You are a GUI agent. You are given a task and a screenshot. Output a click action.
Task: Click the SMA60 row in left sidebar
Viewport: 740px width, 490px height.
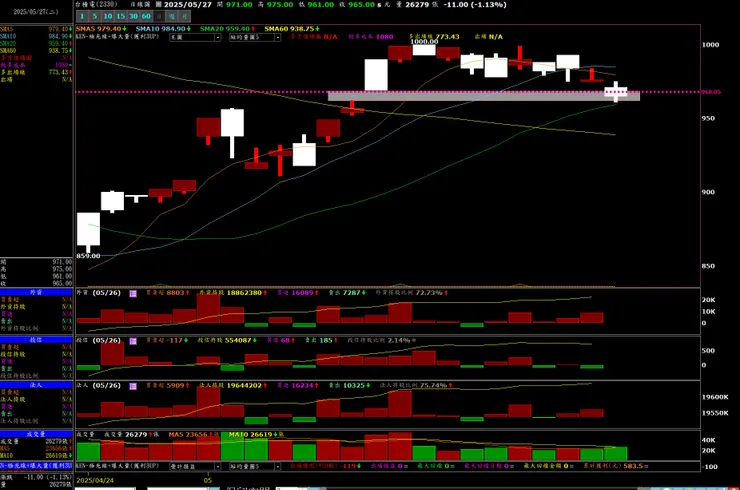click(x=36, y=51)
